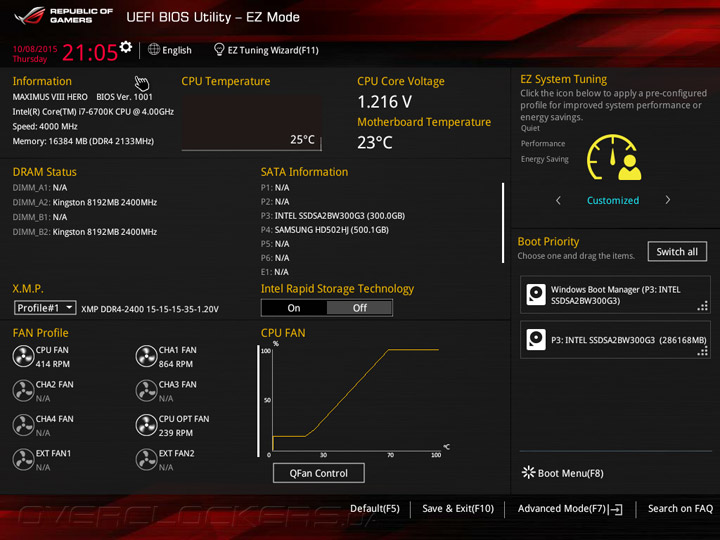
Task: Click the CPU FAN fan icon
Action: pyautogui.click(x=23, y=356)
